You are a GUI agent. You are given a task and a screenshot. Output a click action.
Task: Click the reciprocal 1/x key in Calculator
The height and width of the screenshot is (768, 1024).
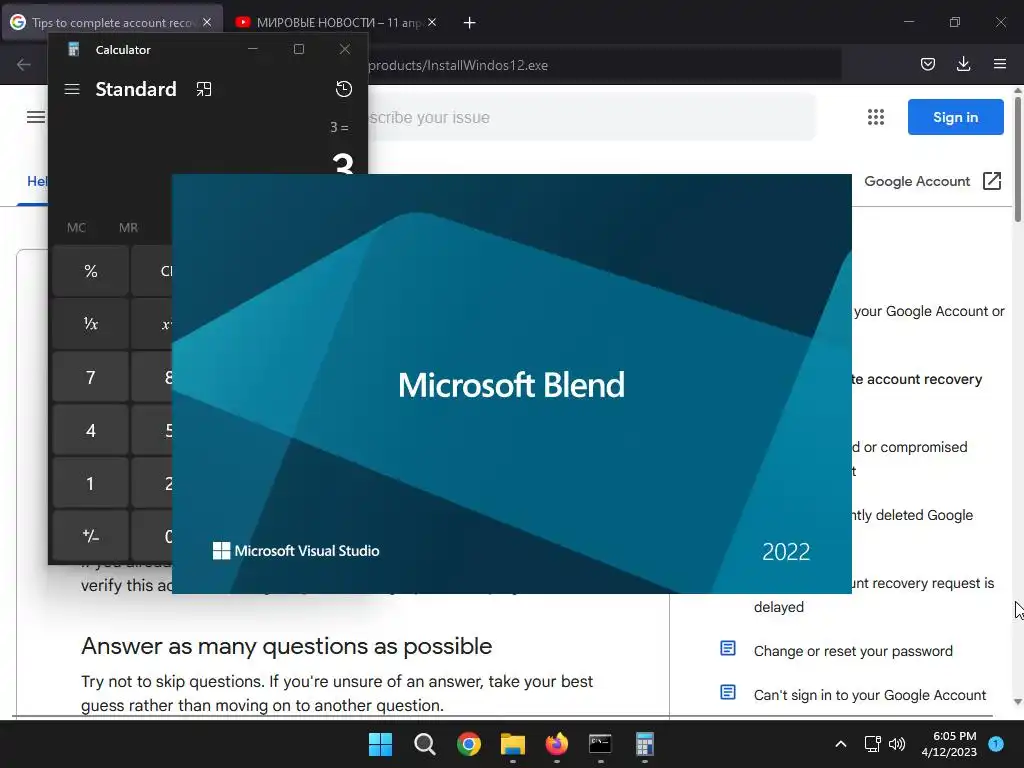91,324
